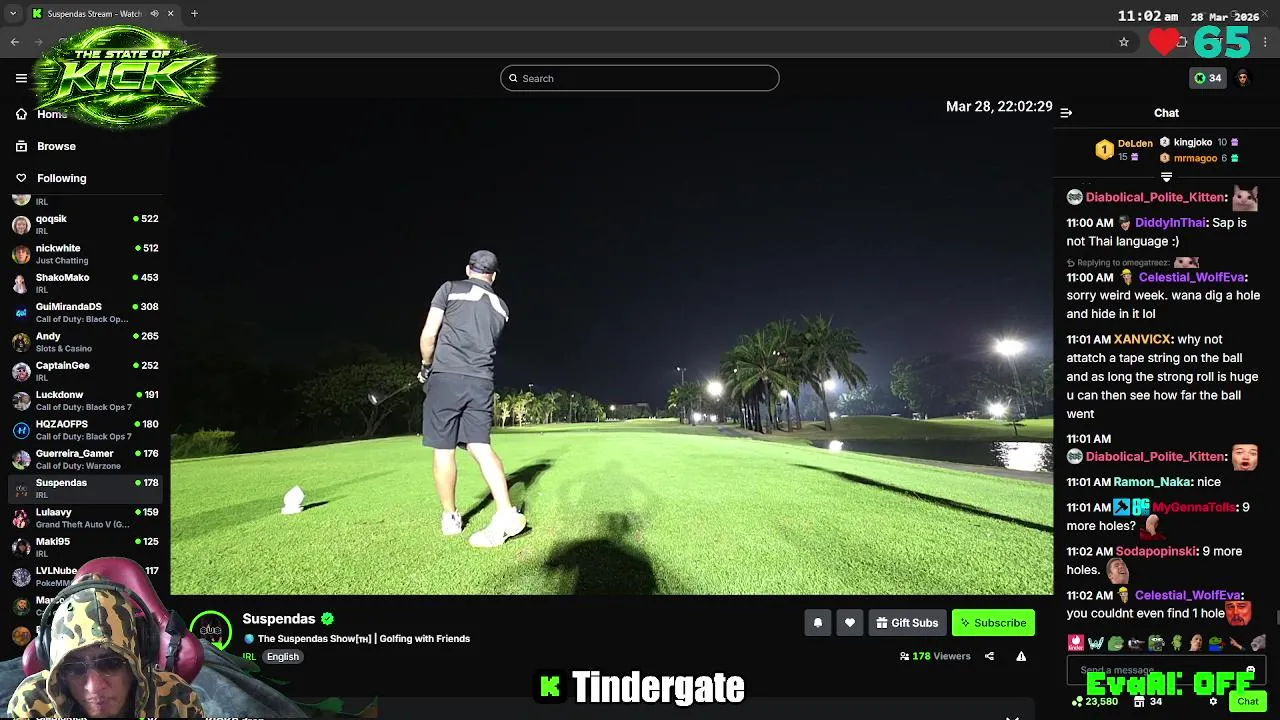
Task: Expand the gift leaderboard chevron
Action: coord(1166,177)
